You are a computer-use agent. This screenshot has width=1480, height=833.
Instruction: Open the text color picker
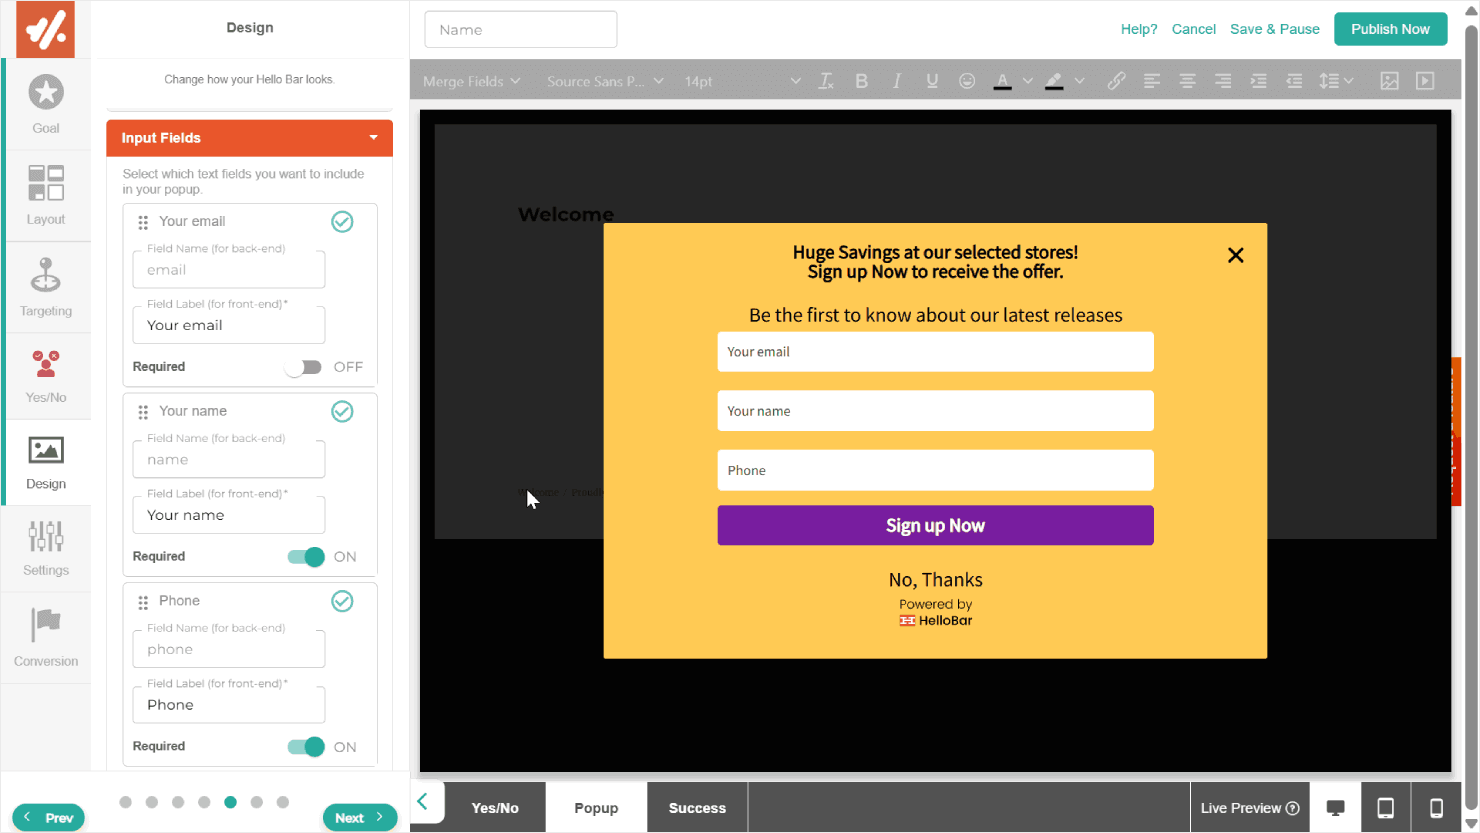1002,81
